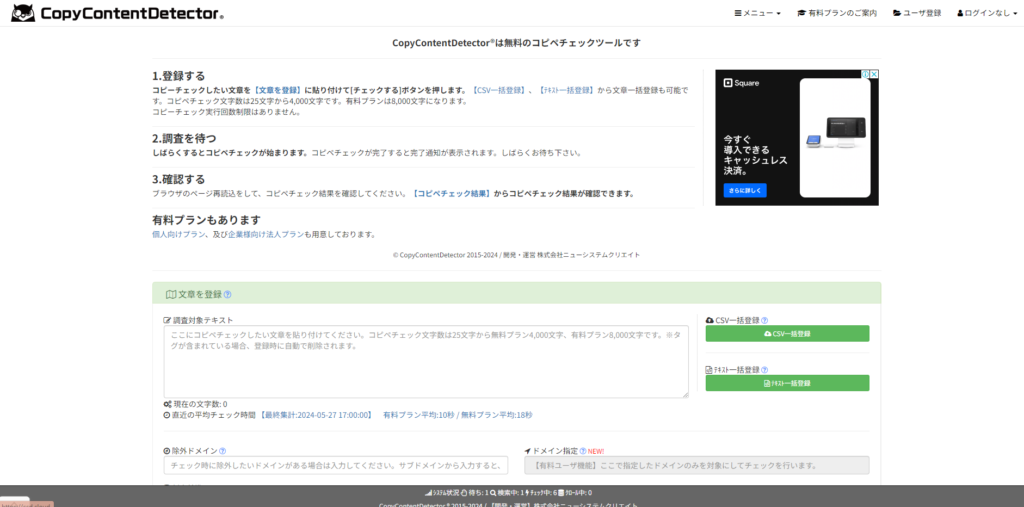Close the Square advertisement

874,74
